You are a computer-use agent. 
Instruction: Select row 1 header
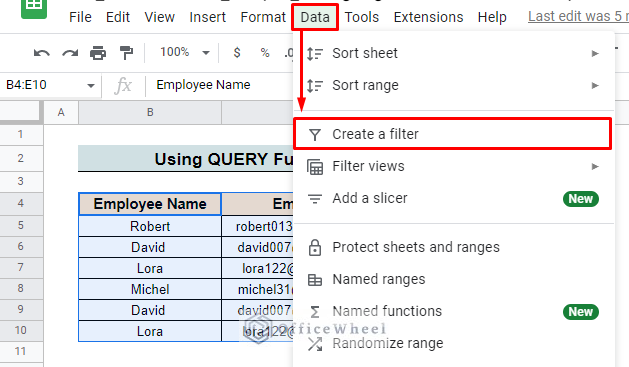tap(21, 135)
